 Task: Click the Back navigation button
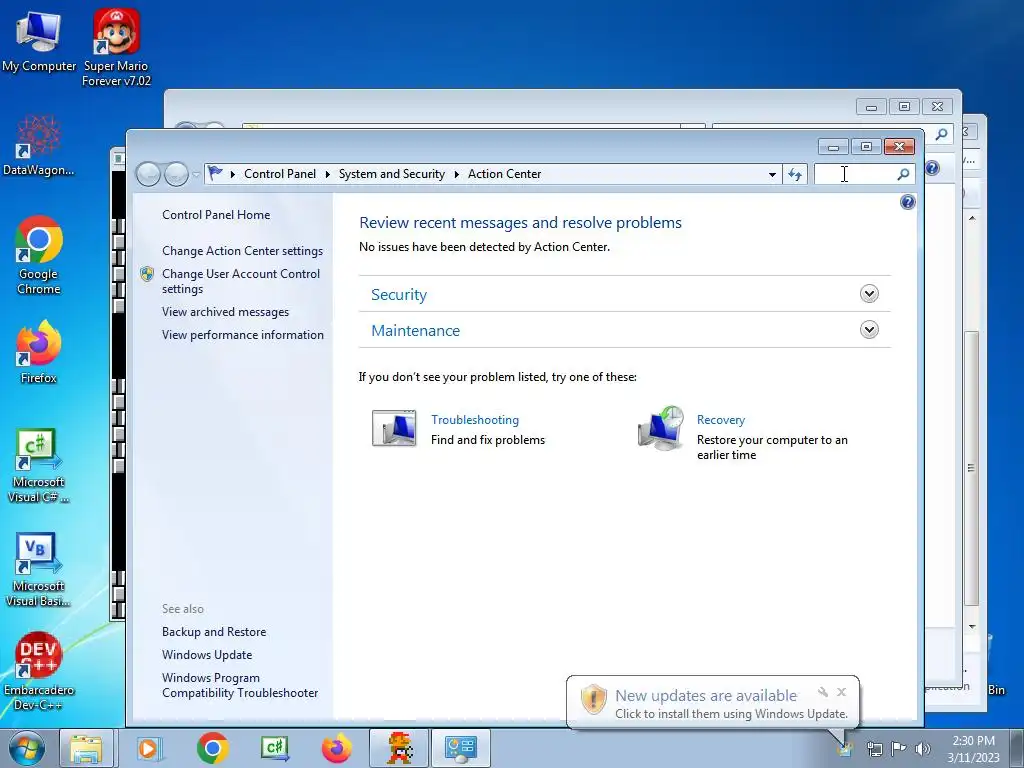click(148, 174)
